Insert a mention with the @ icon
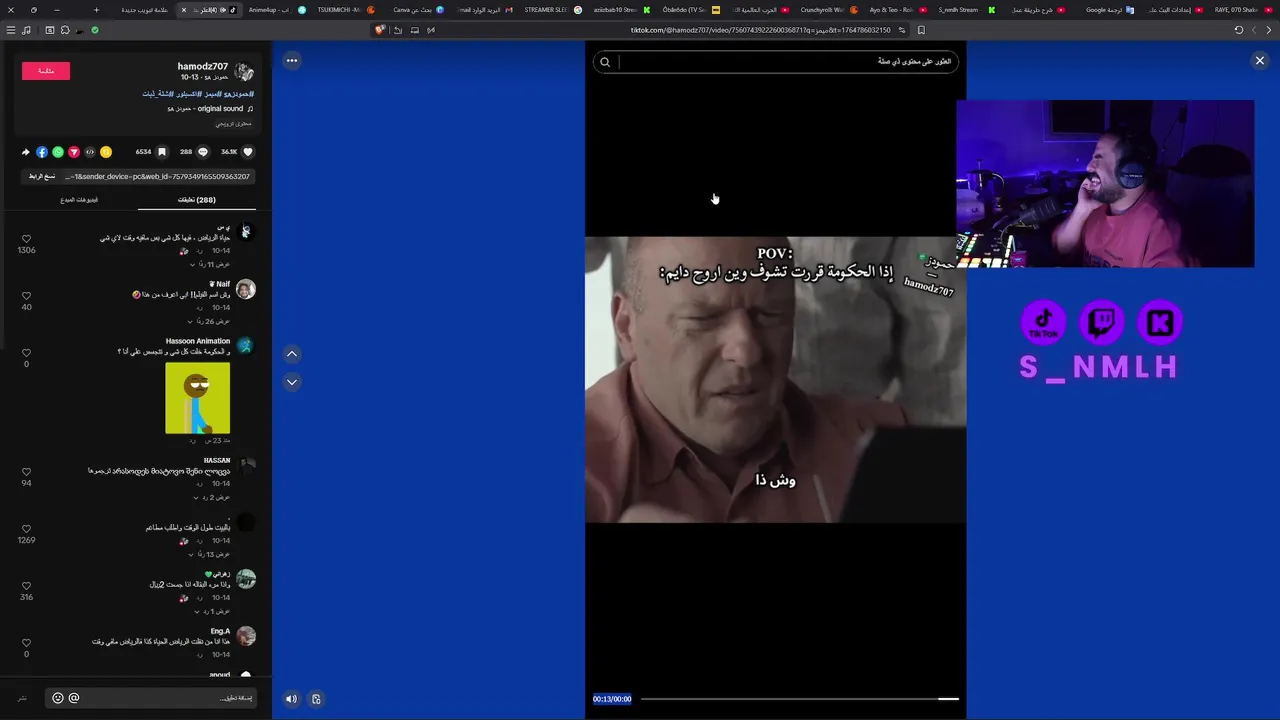Image resolution: width=1280 pixels, height=720 pixels. pos(74,698)
